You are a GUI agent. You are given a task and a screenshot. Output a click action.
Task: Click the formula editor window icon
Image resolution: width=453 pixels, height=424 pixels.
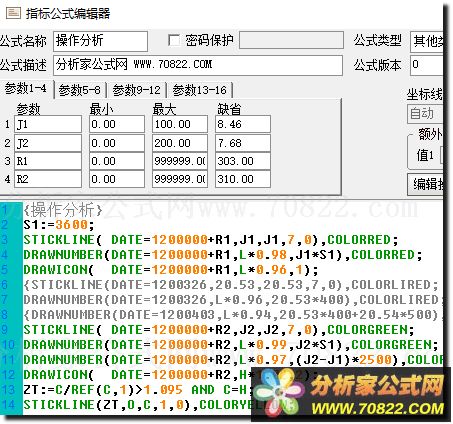tap(14, 13)
